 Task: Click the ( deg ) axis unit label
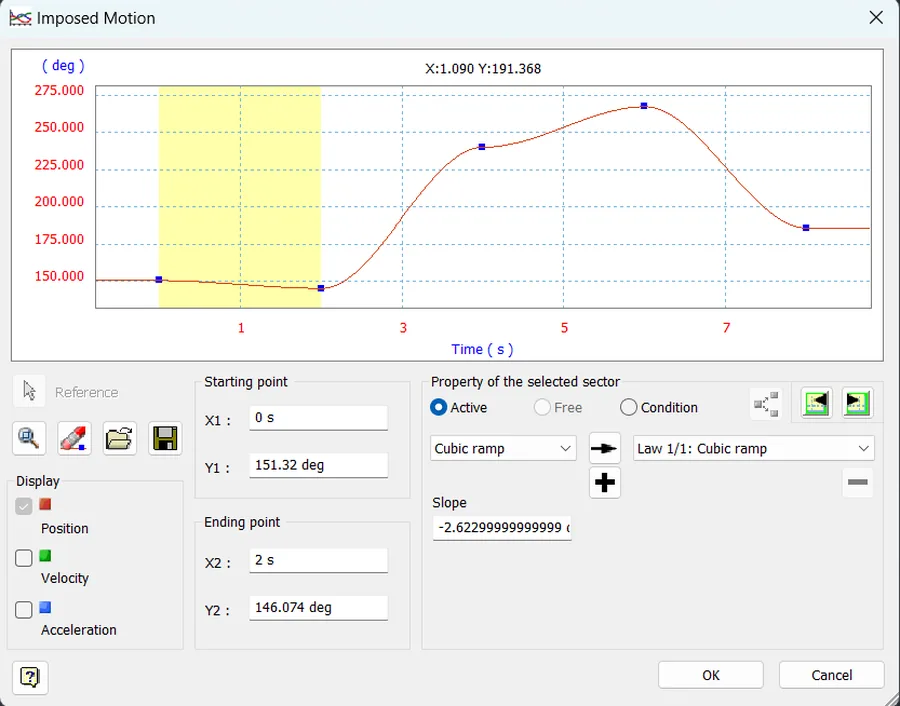coord(63,65)
